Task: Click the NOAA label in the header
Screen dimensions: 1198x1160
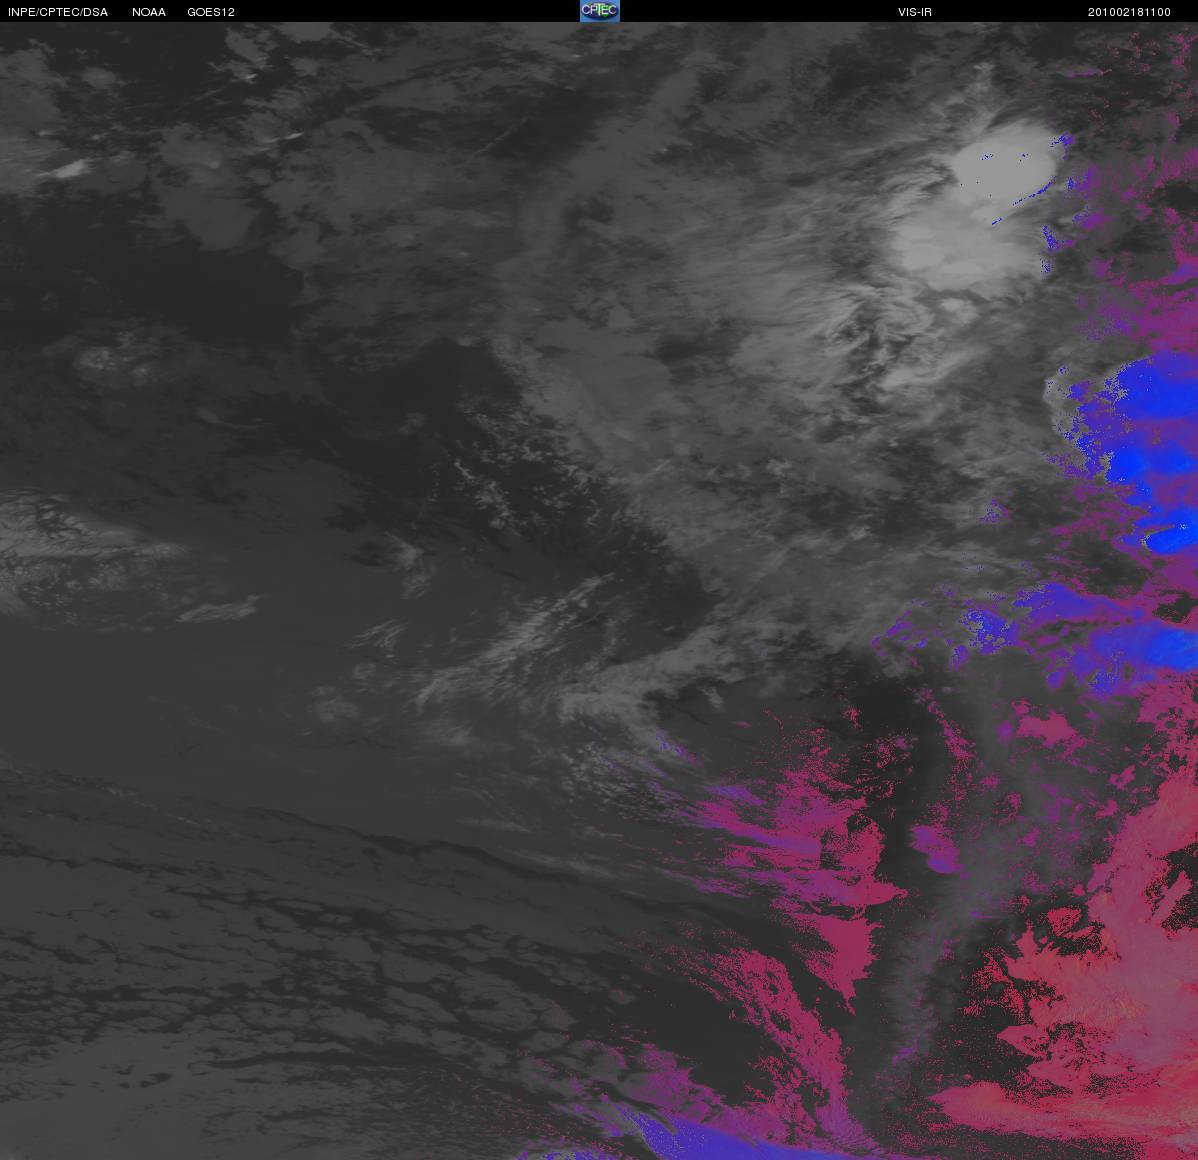Action: pos(149,12)
